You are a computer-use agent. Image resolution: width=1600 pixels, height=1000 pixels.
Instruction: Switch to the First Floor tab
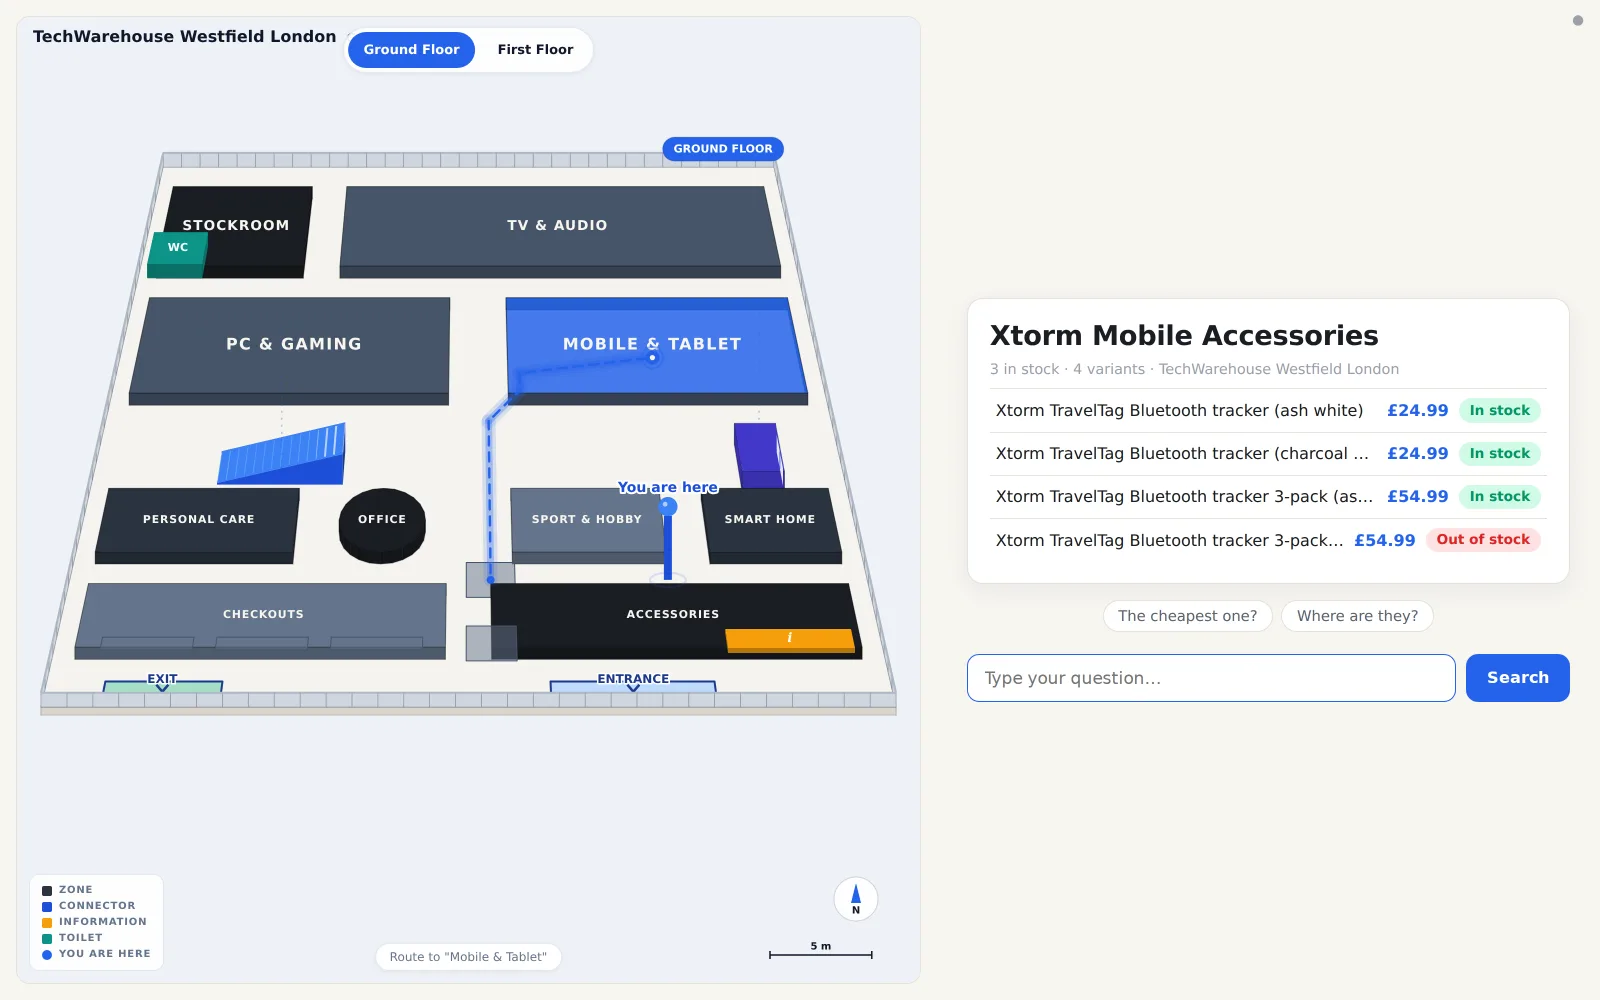(535, 50)
